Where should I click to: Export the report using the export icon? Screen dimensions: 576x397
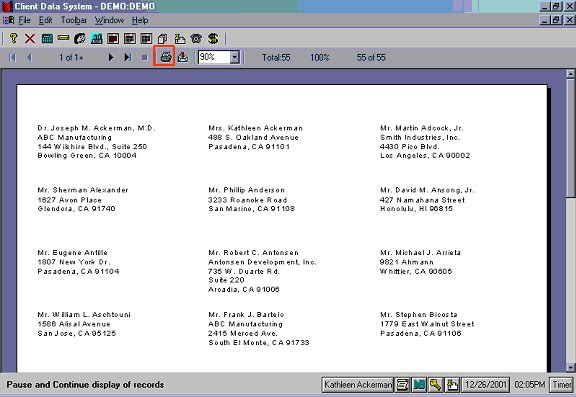(183, 57)
